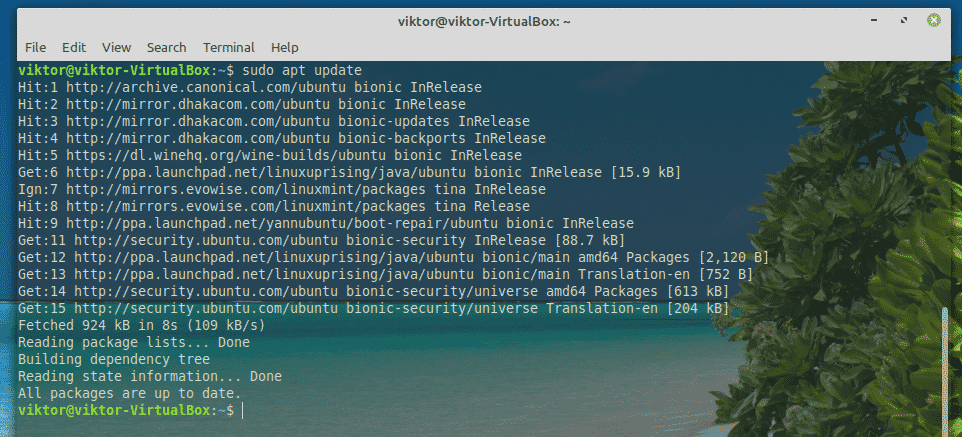Click the Get:11 bionic-security InRelease line
Image resolution: width=962 pixels, height=437 pixels.
click(321, 240)
